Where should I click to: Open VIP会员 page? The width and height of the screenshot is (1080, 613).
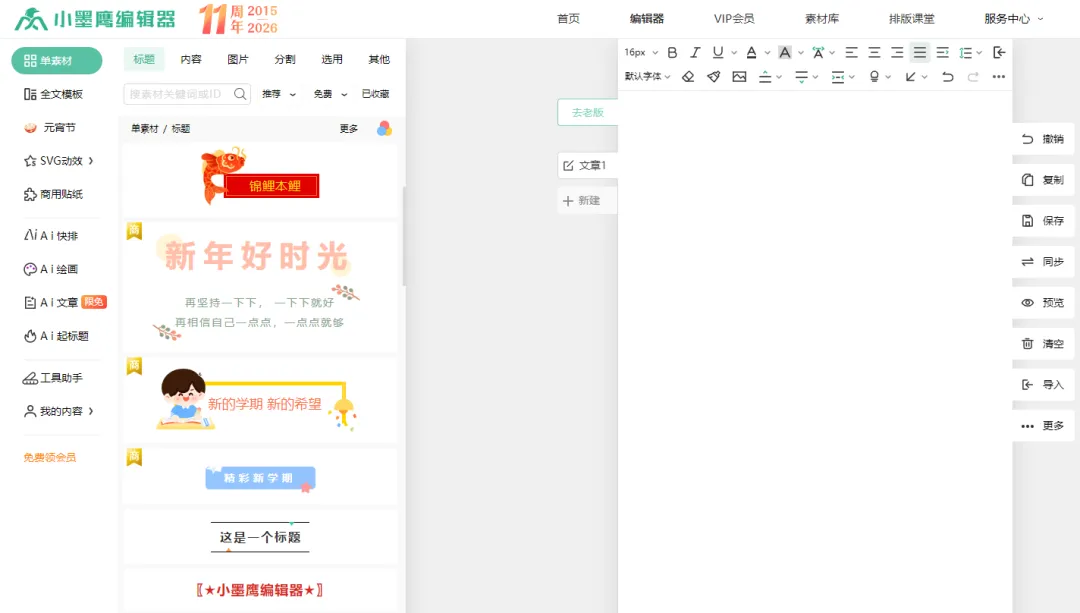(x=734, y=19)
